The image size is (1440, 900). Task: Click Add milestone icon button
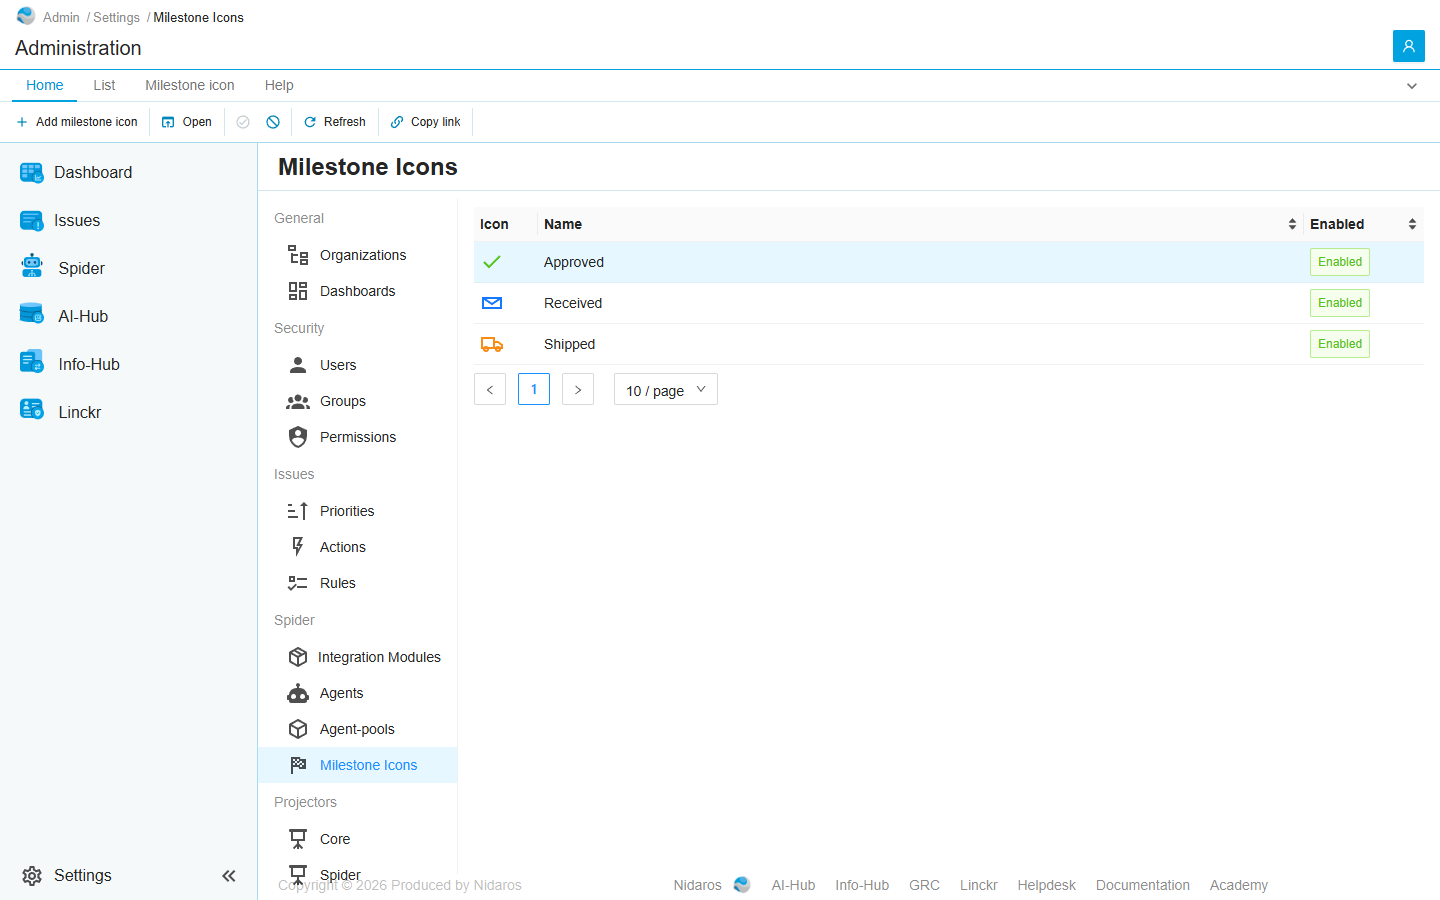click(77, 122)
